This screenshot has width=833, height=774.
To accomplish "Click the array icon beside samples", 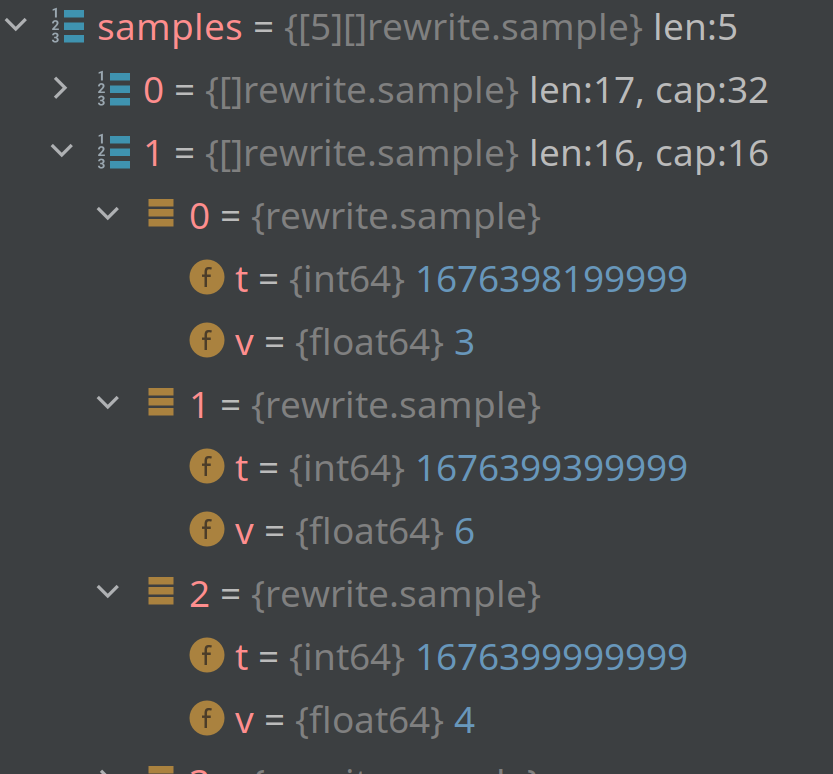I will [x=68, y=25].
